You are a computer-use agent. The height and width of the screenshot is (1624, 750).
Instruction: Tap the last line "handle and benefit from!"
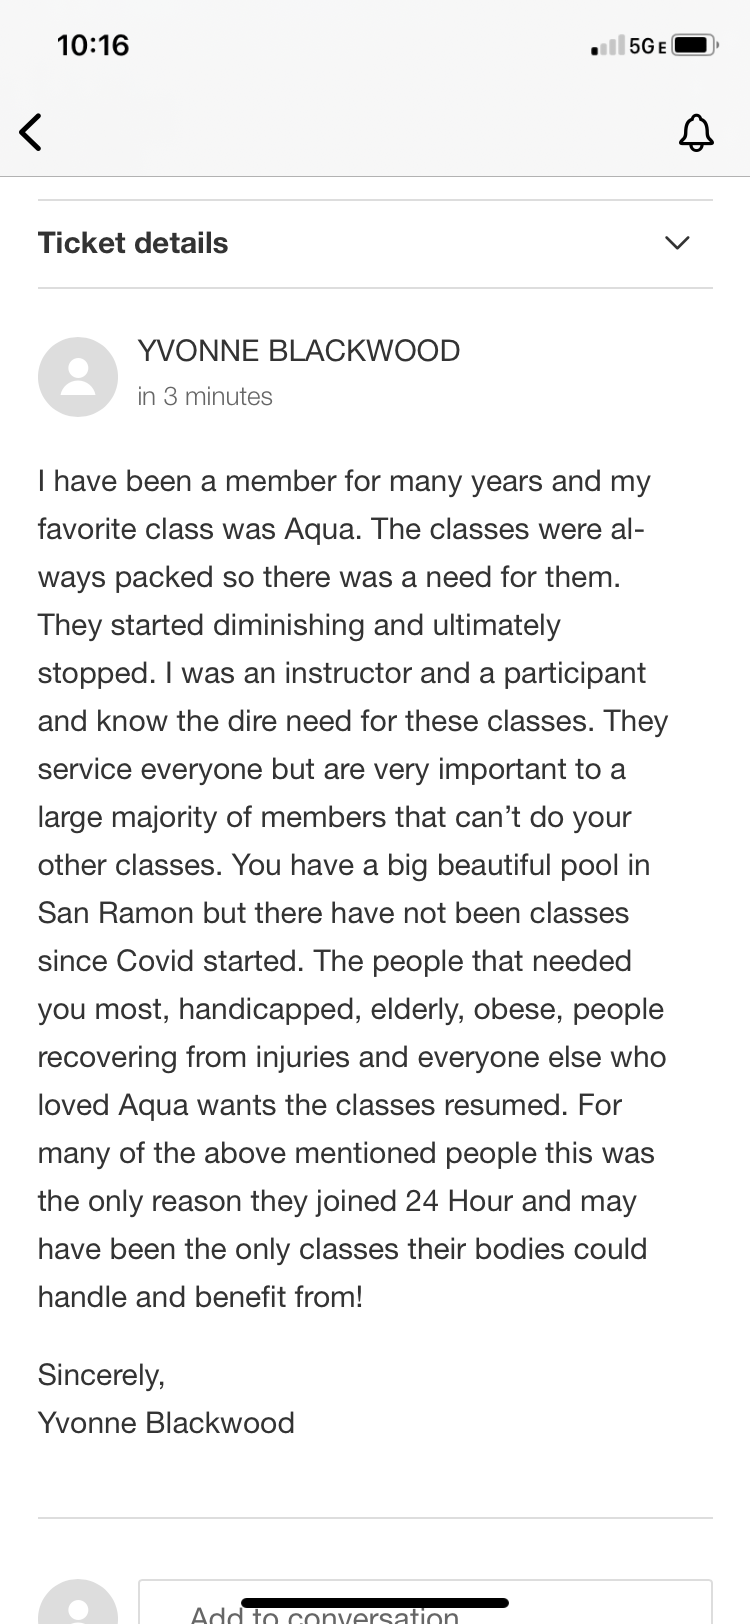pyautogui.click(x=200, y=1297)
